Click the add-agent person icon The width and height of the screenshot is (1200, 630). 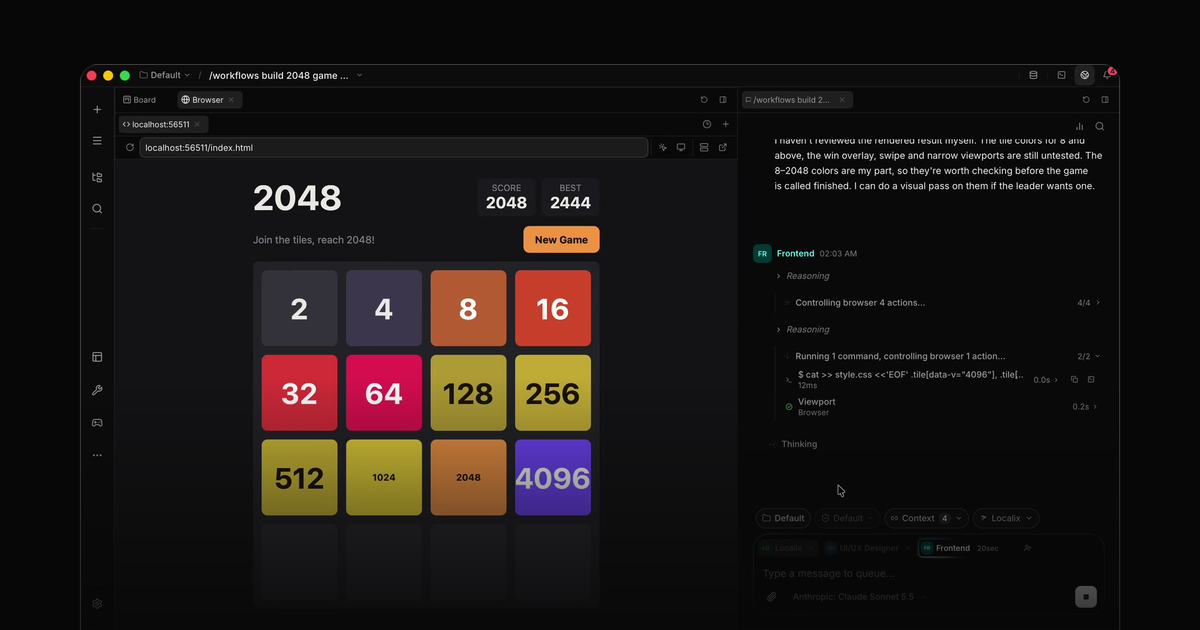(x=1027, y=548)
